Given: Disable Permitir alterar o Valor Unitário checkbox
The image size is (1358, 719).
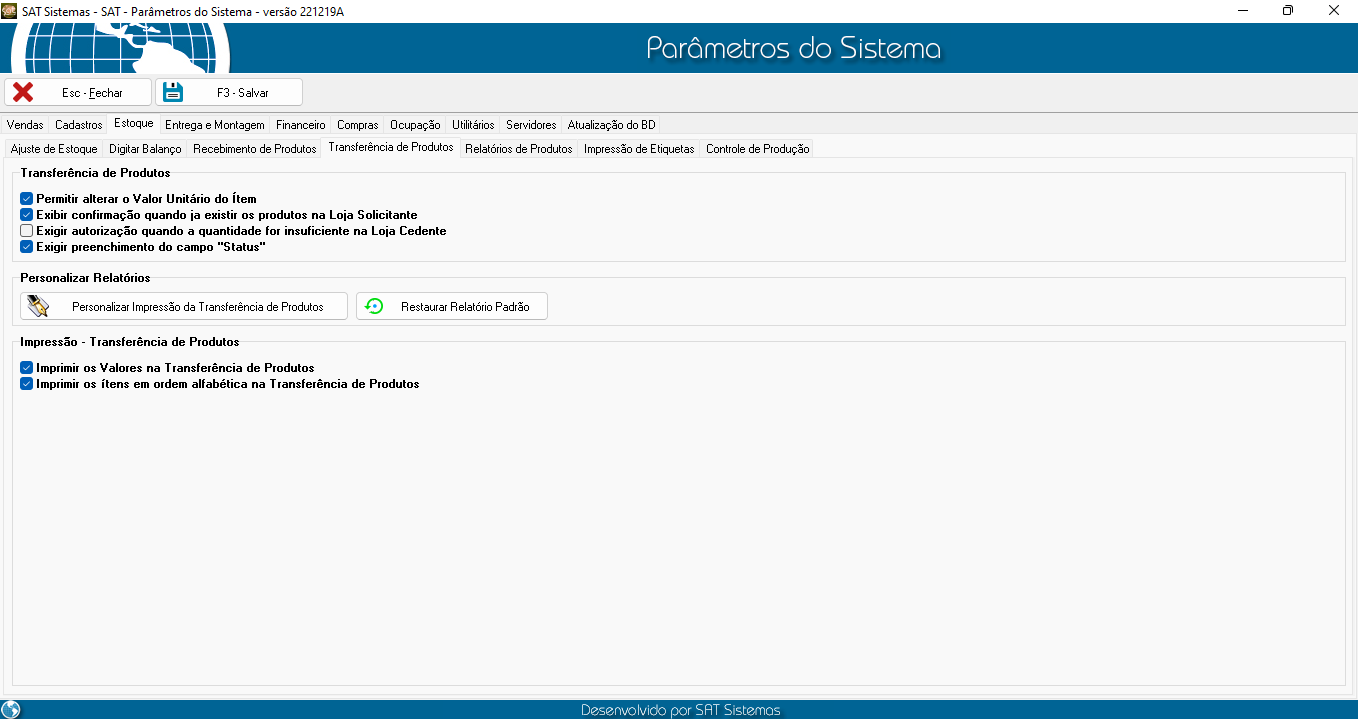Looking at the screenshot, I should tap(27, 199).
